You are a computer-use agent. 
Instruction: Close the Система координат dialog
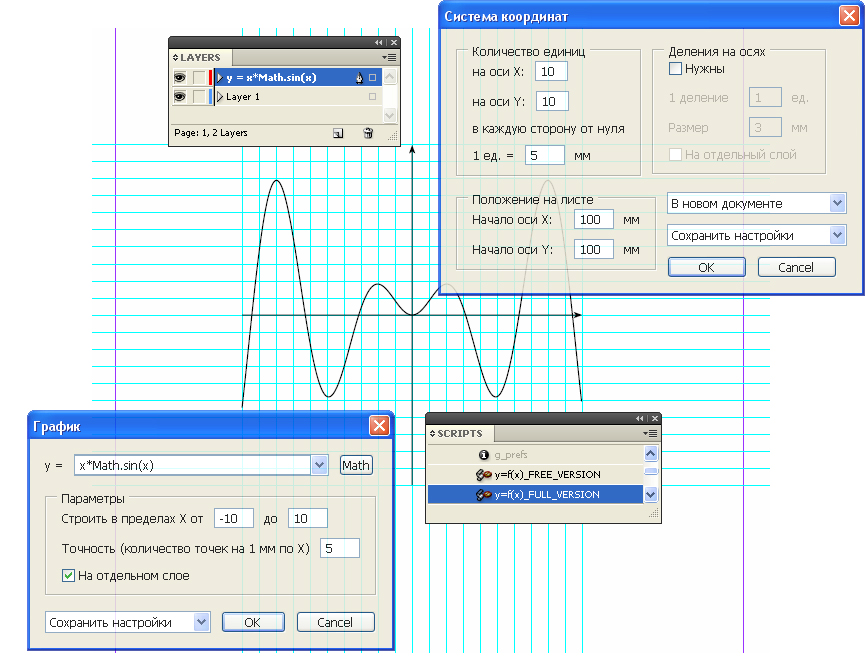[849, 15]
